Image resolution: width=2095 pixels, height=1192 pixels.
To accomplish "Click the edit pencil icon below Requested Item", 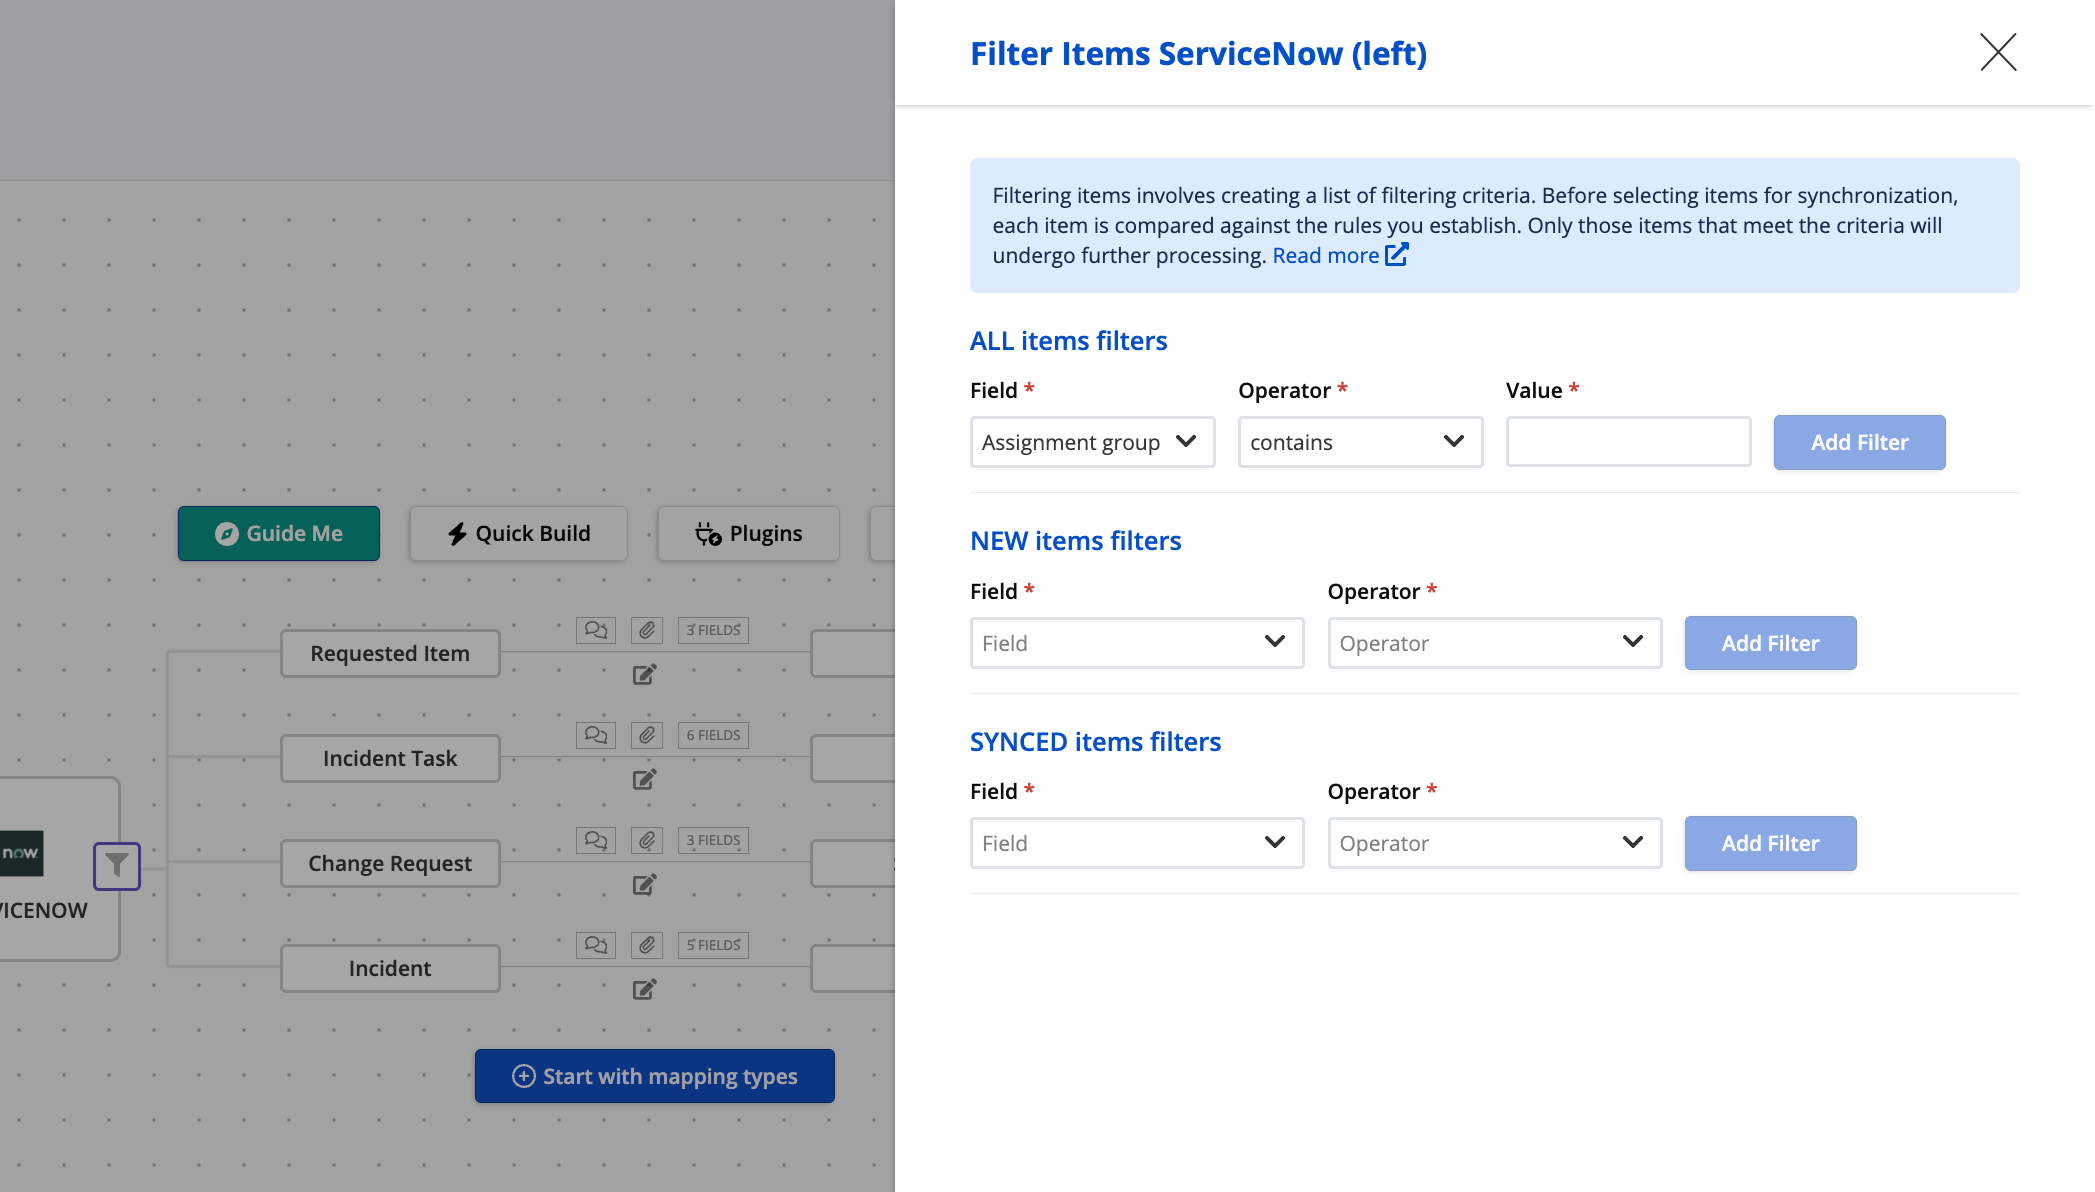I will 645,674.
